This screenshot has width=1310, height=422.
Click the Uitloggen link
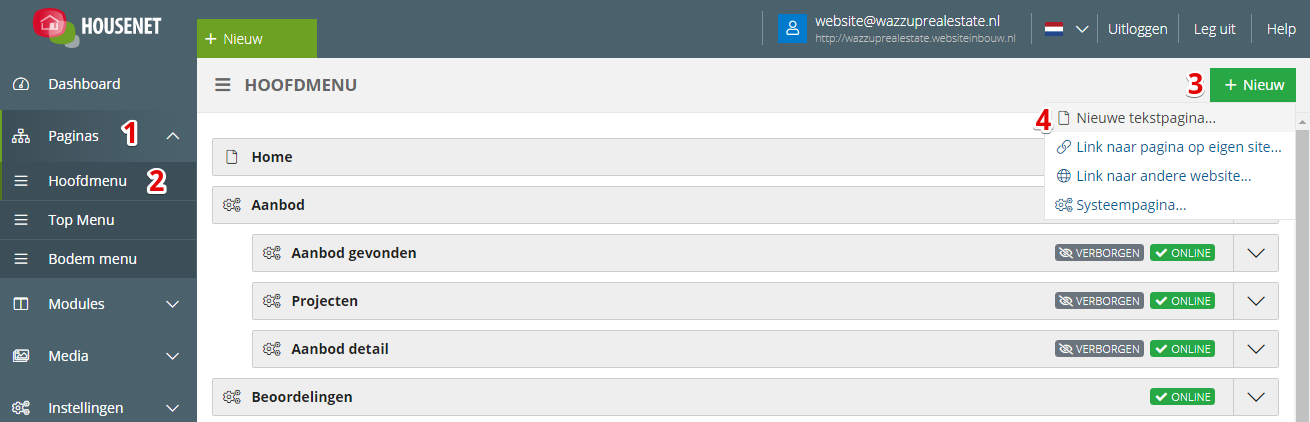tap(1138, 29)
